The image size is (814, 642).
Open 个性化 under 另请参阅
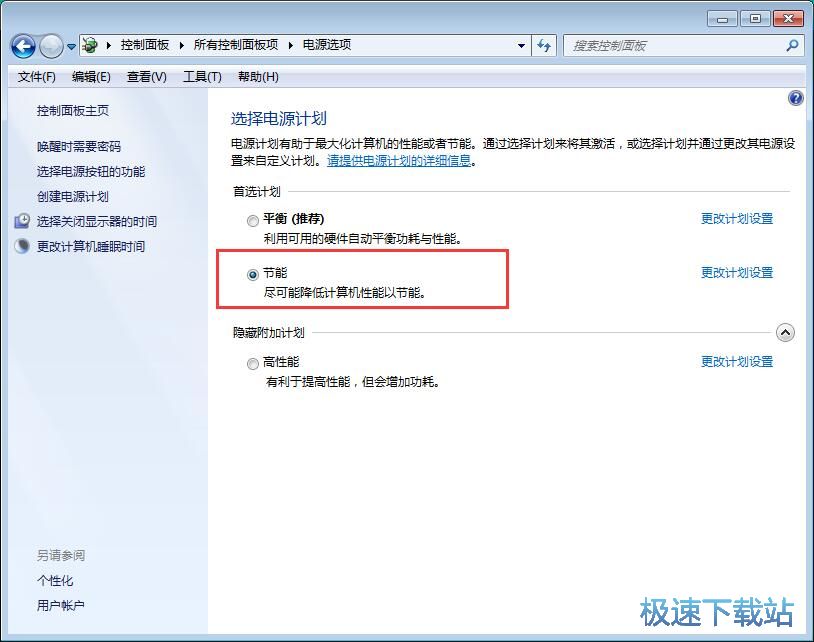(55, 581)
